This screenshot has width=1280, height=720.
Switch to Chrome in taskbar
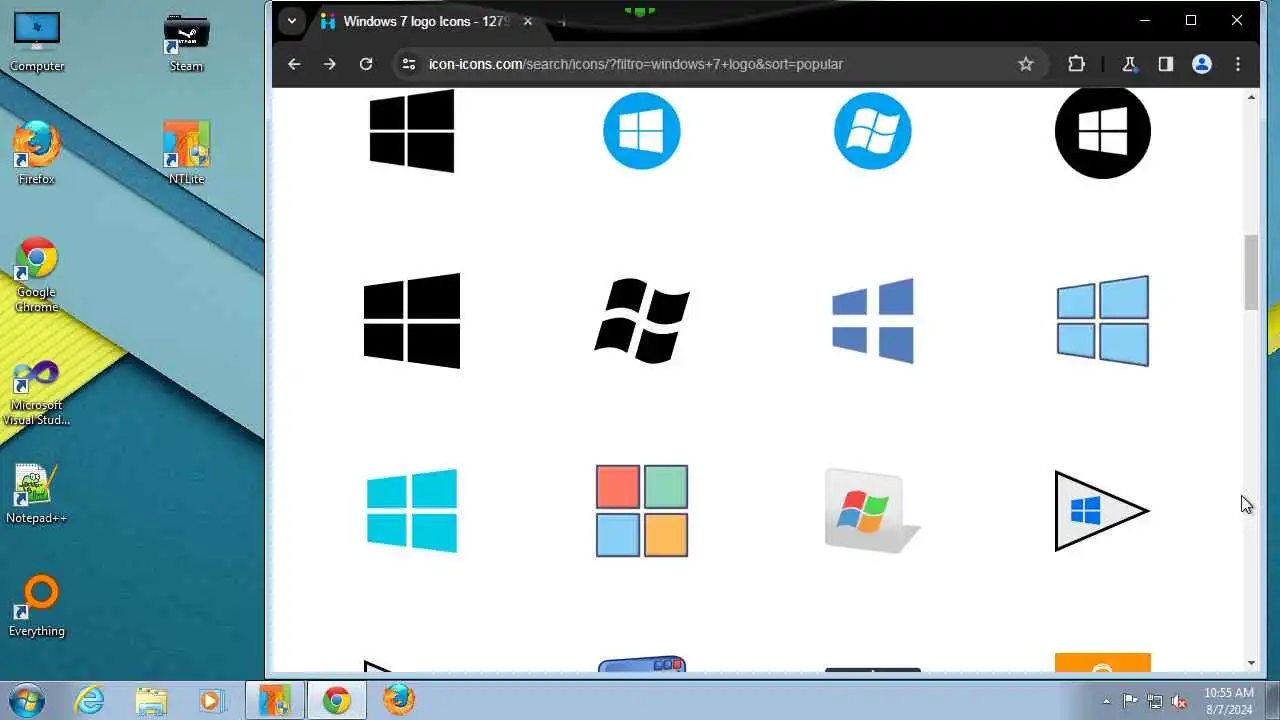336,699
